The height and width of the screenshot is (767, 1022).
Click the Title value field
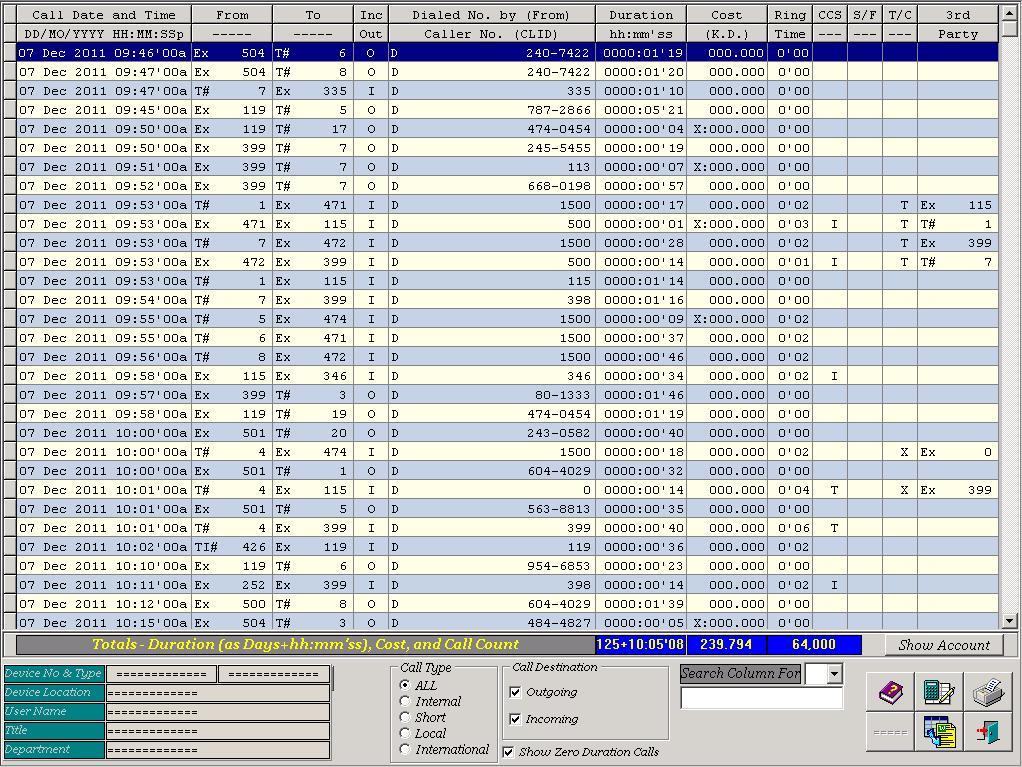tap(218, 731)
